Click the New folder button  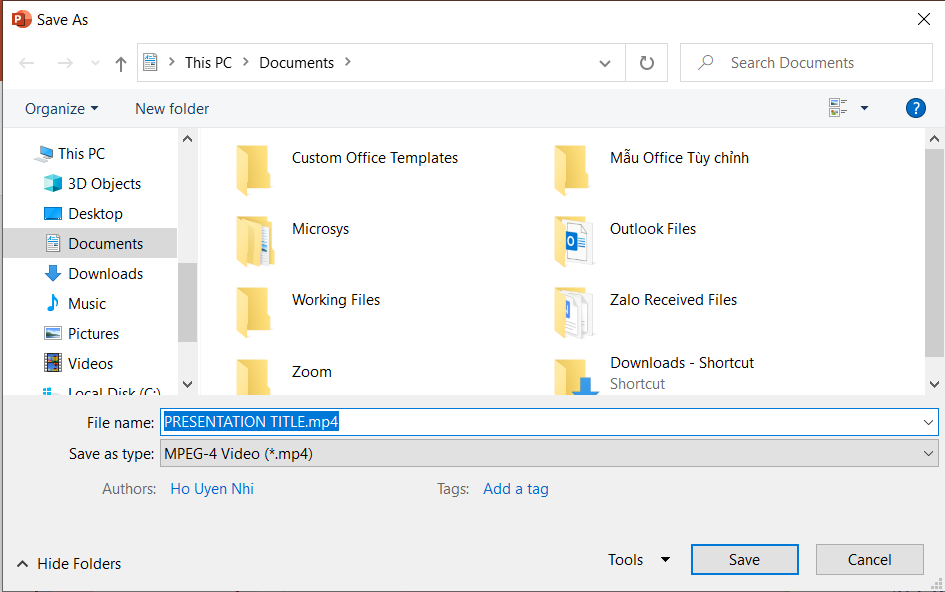[x=172, y=108]
